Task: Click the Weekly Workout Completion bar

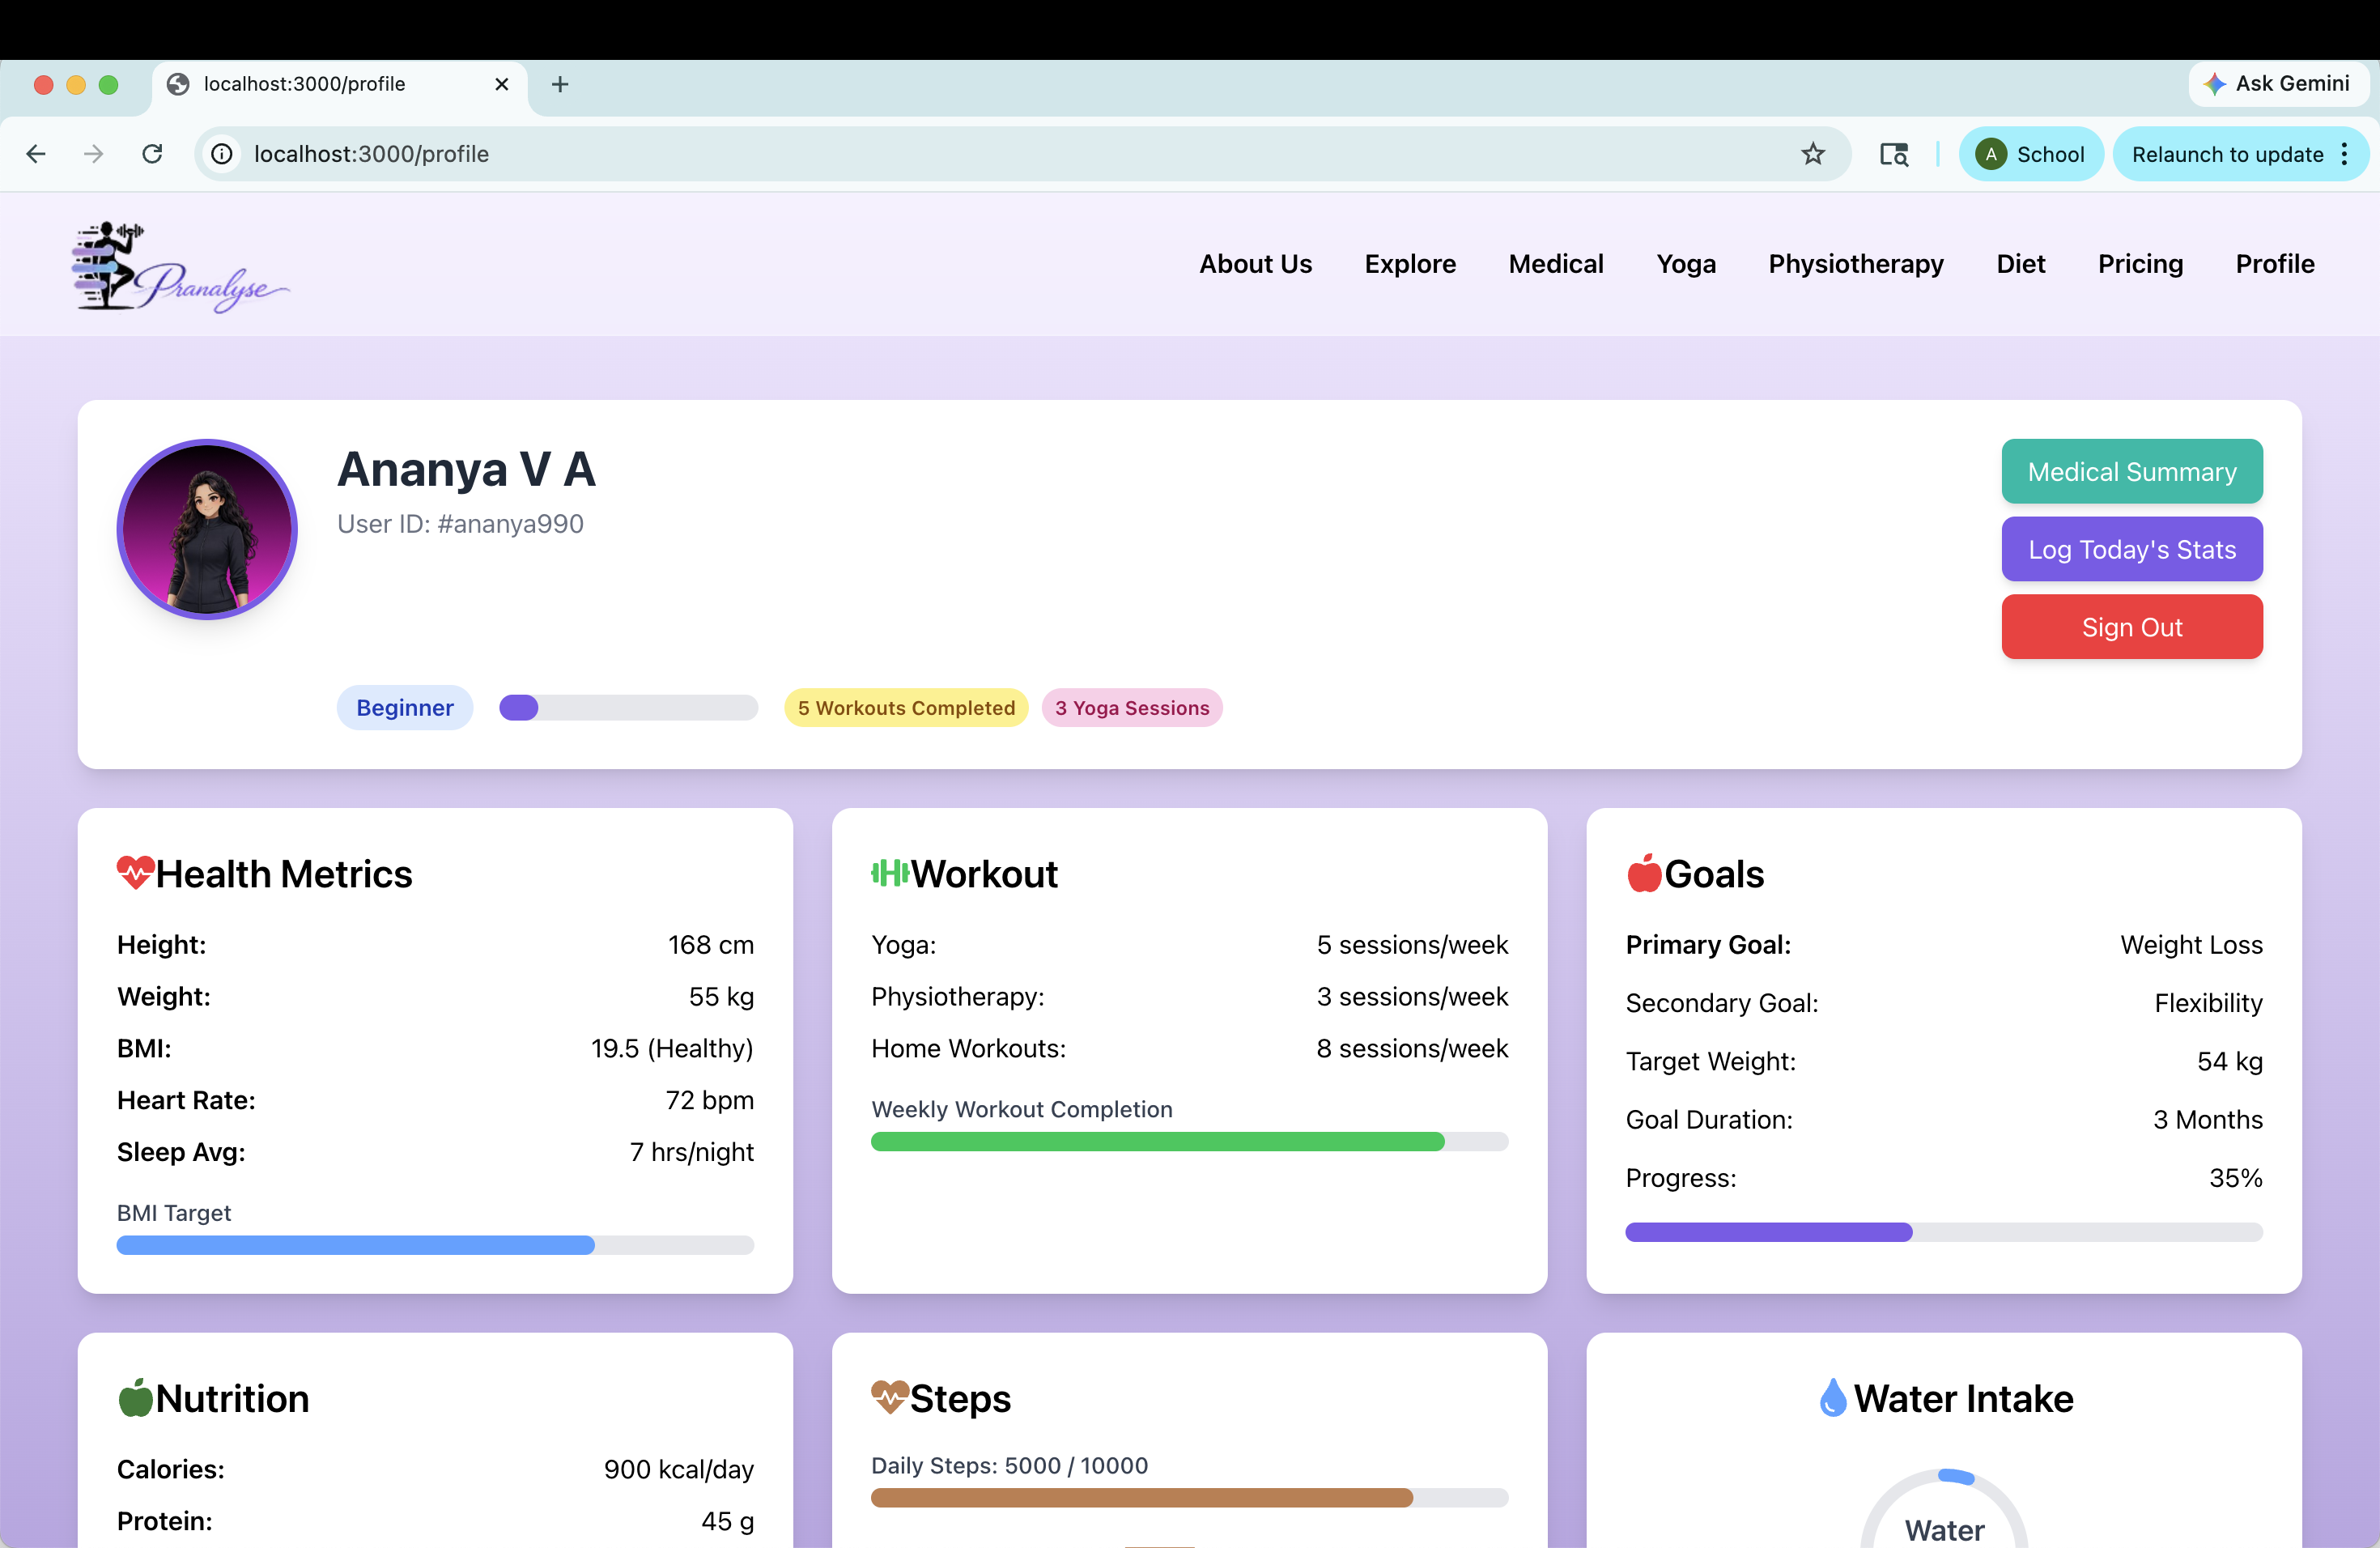Action: [1189, 1142]
